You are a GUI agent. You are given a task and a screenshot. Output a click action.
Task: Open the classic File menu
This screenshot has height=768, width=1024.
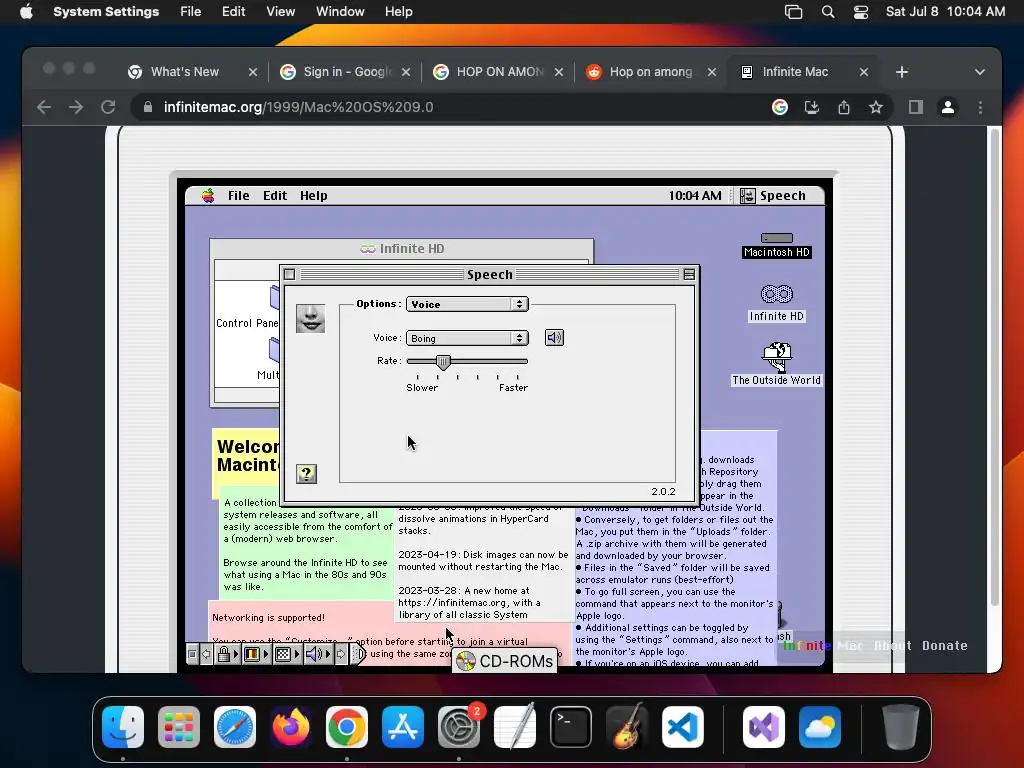(x=238, y=196)
